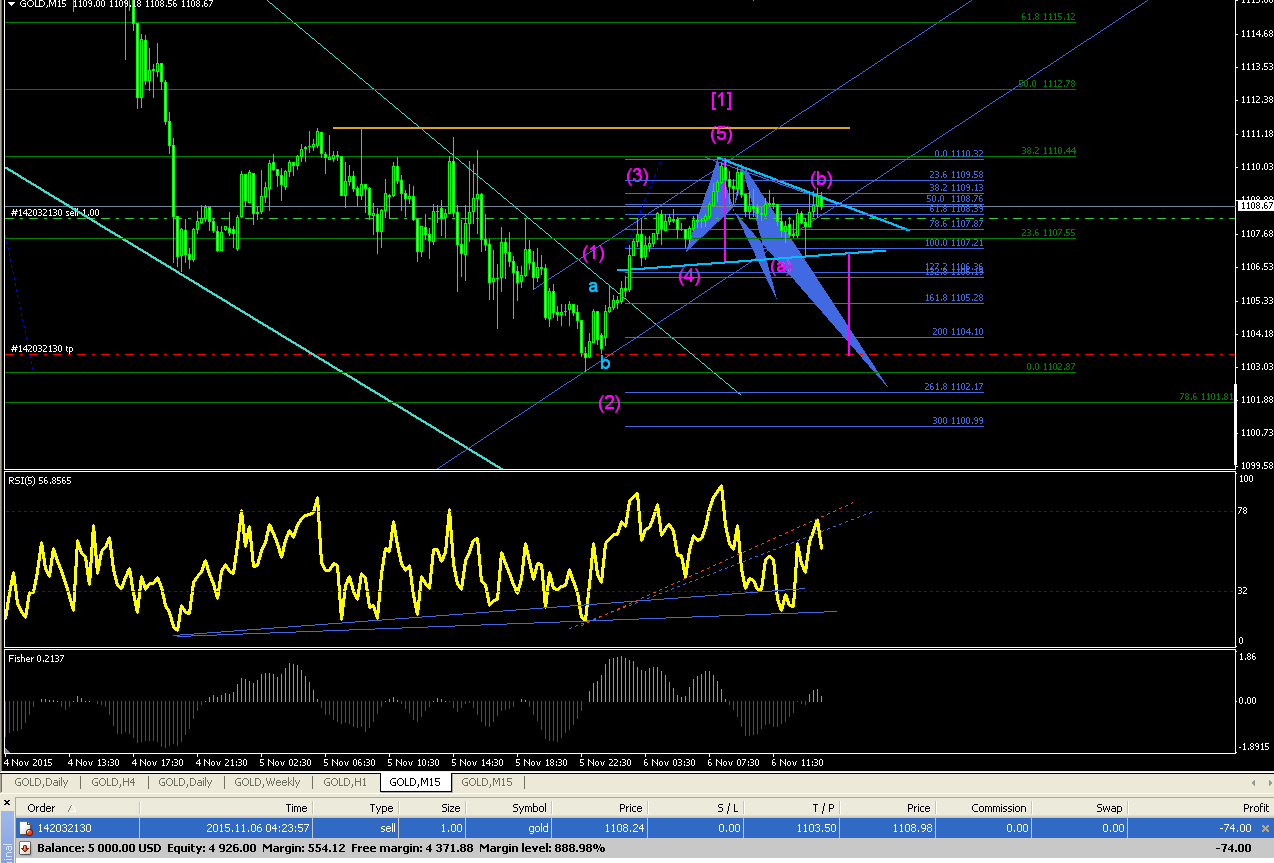This screenshot has height=863, width=1274.
Task: Click the chart tabs scroll-right arrow
Action: (1268, 782)
